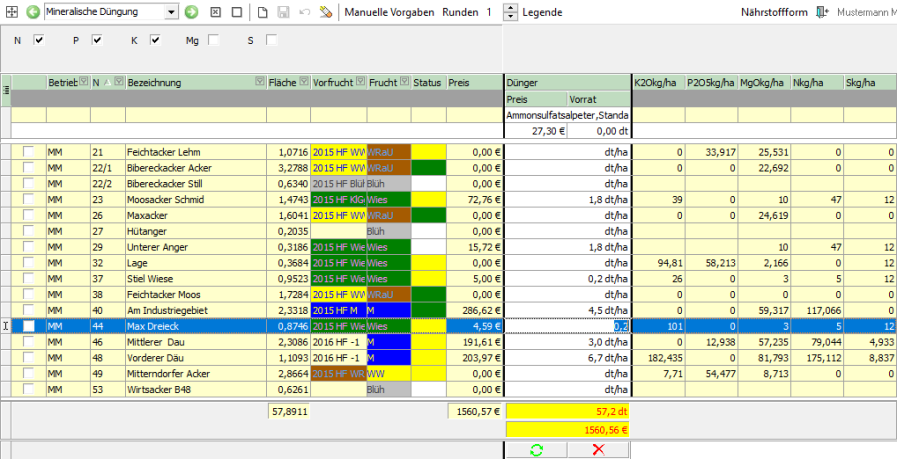Image resolution: width=897 pixels, height=459 pixels.
Task: Click the blue Frucht cell of Mittlerer Dau
Action: [x=388, y=341]
